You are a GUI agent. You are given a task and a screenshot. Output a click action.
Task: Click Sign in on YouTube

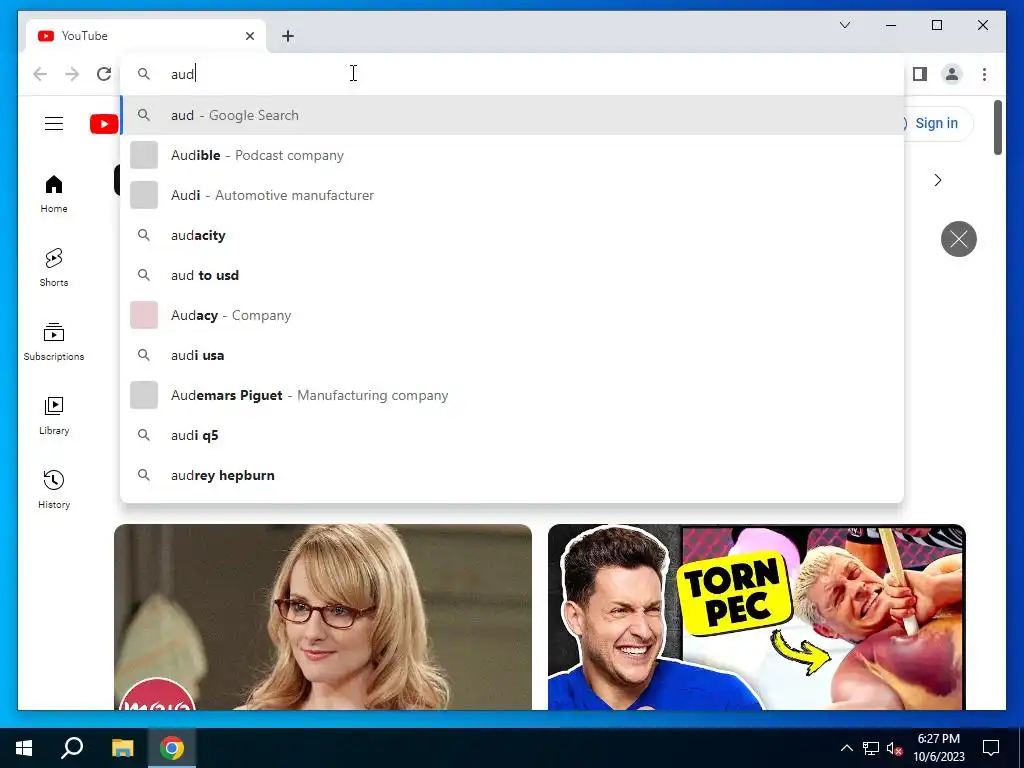coord(936,123)
